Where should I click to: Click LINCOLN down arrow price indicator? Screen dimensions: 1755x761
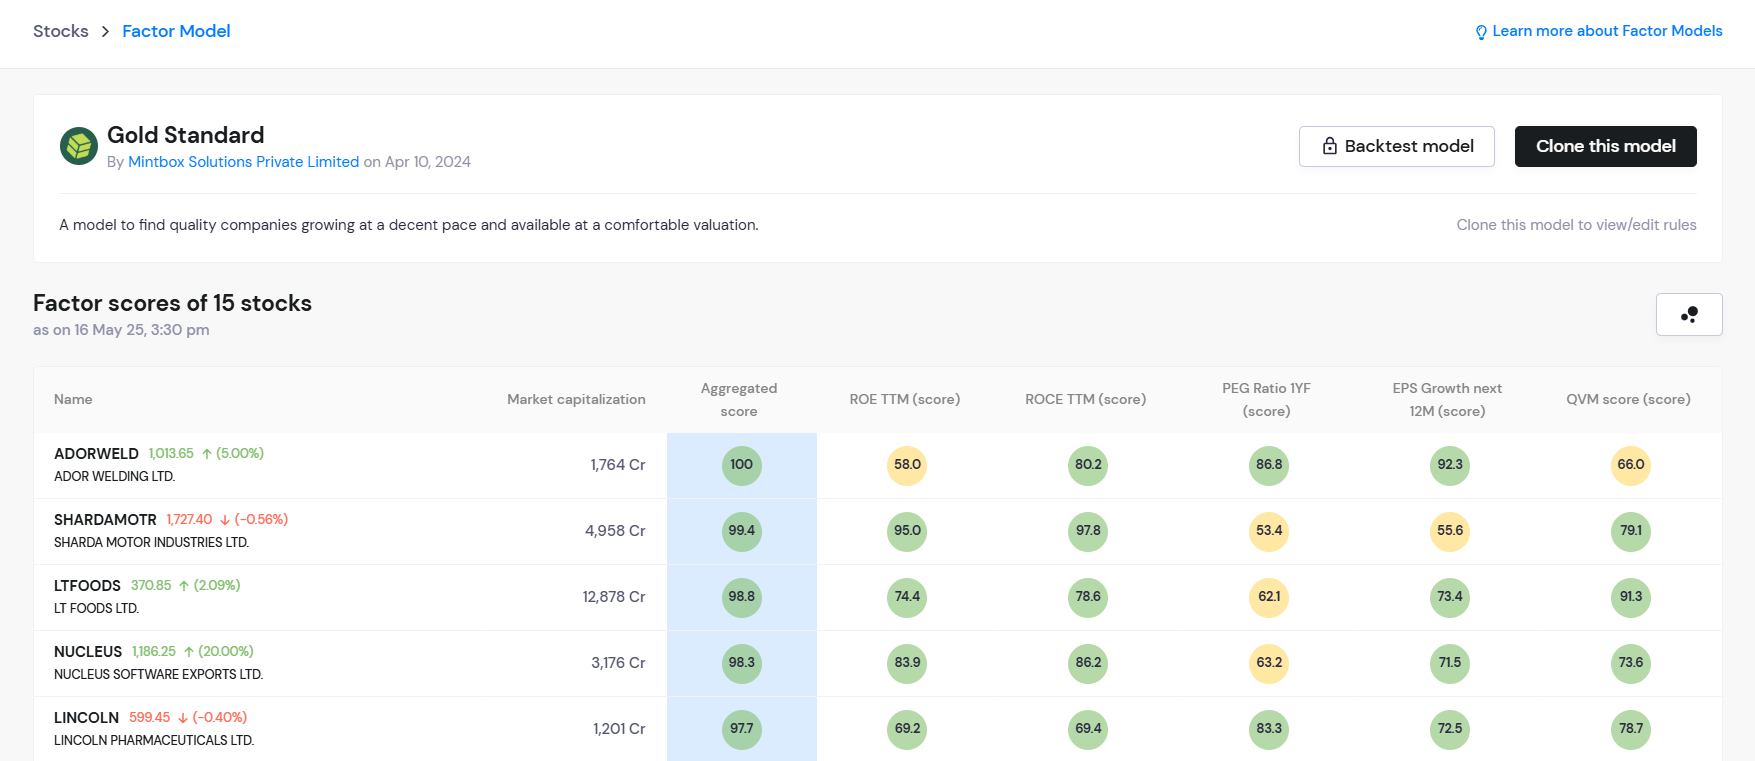(x=183, y=718)
